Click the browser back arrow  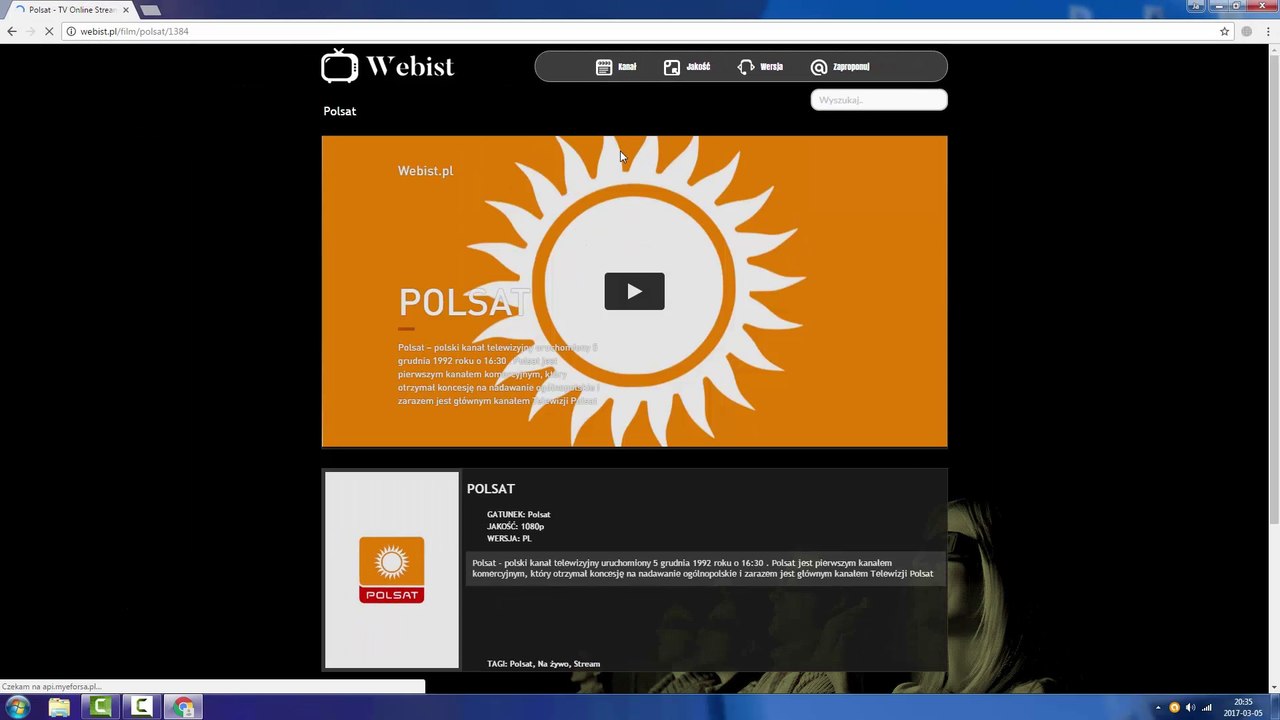coord(12,31)
